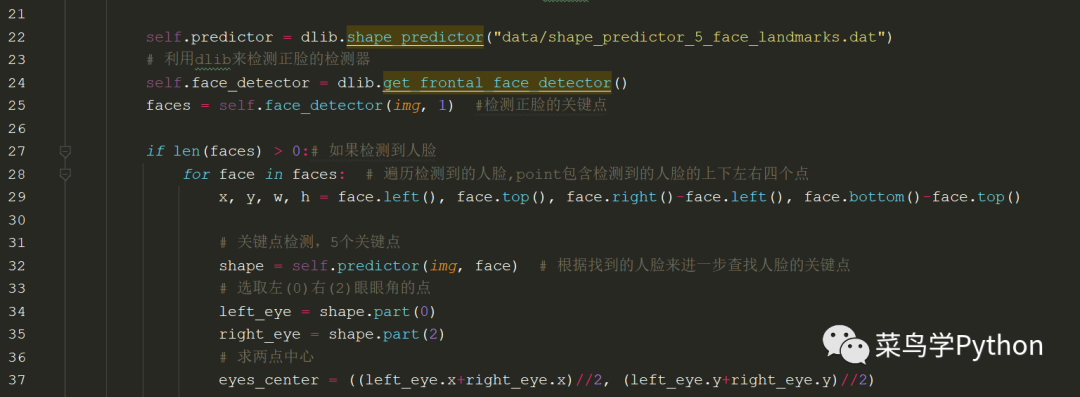
Task: Click line number 37 in the gutter
Action: click(x=16, y=380)
